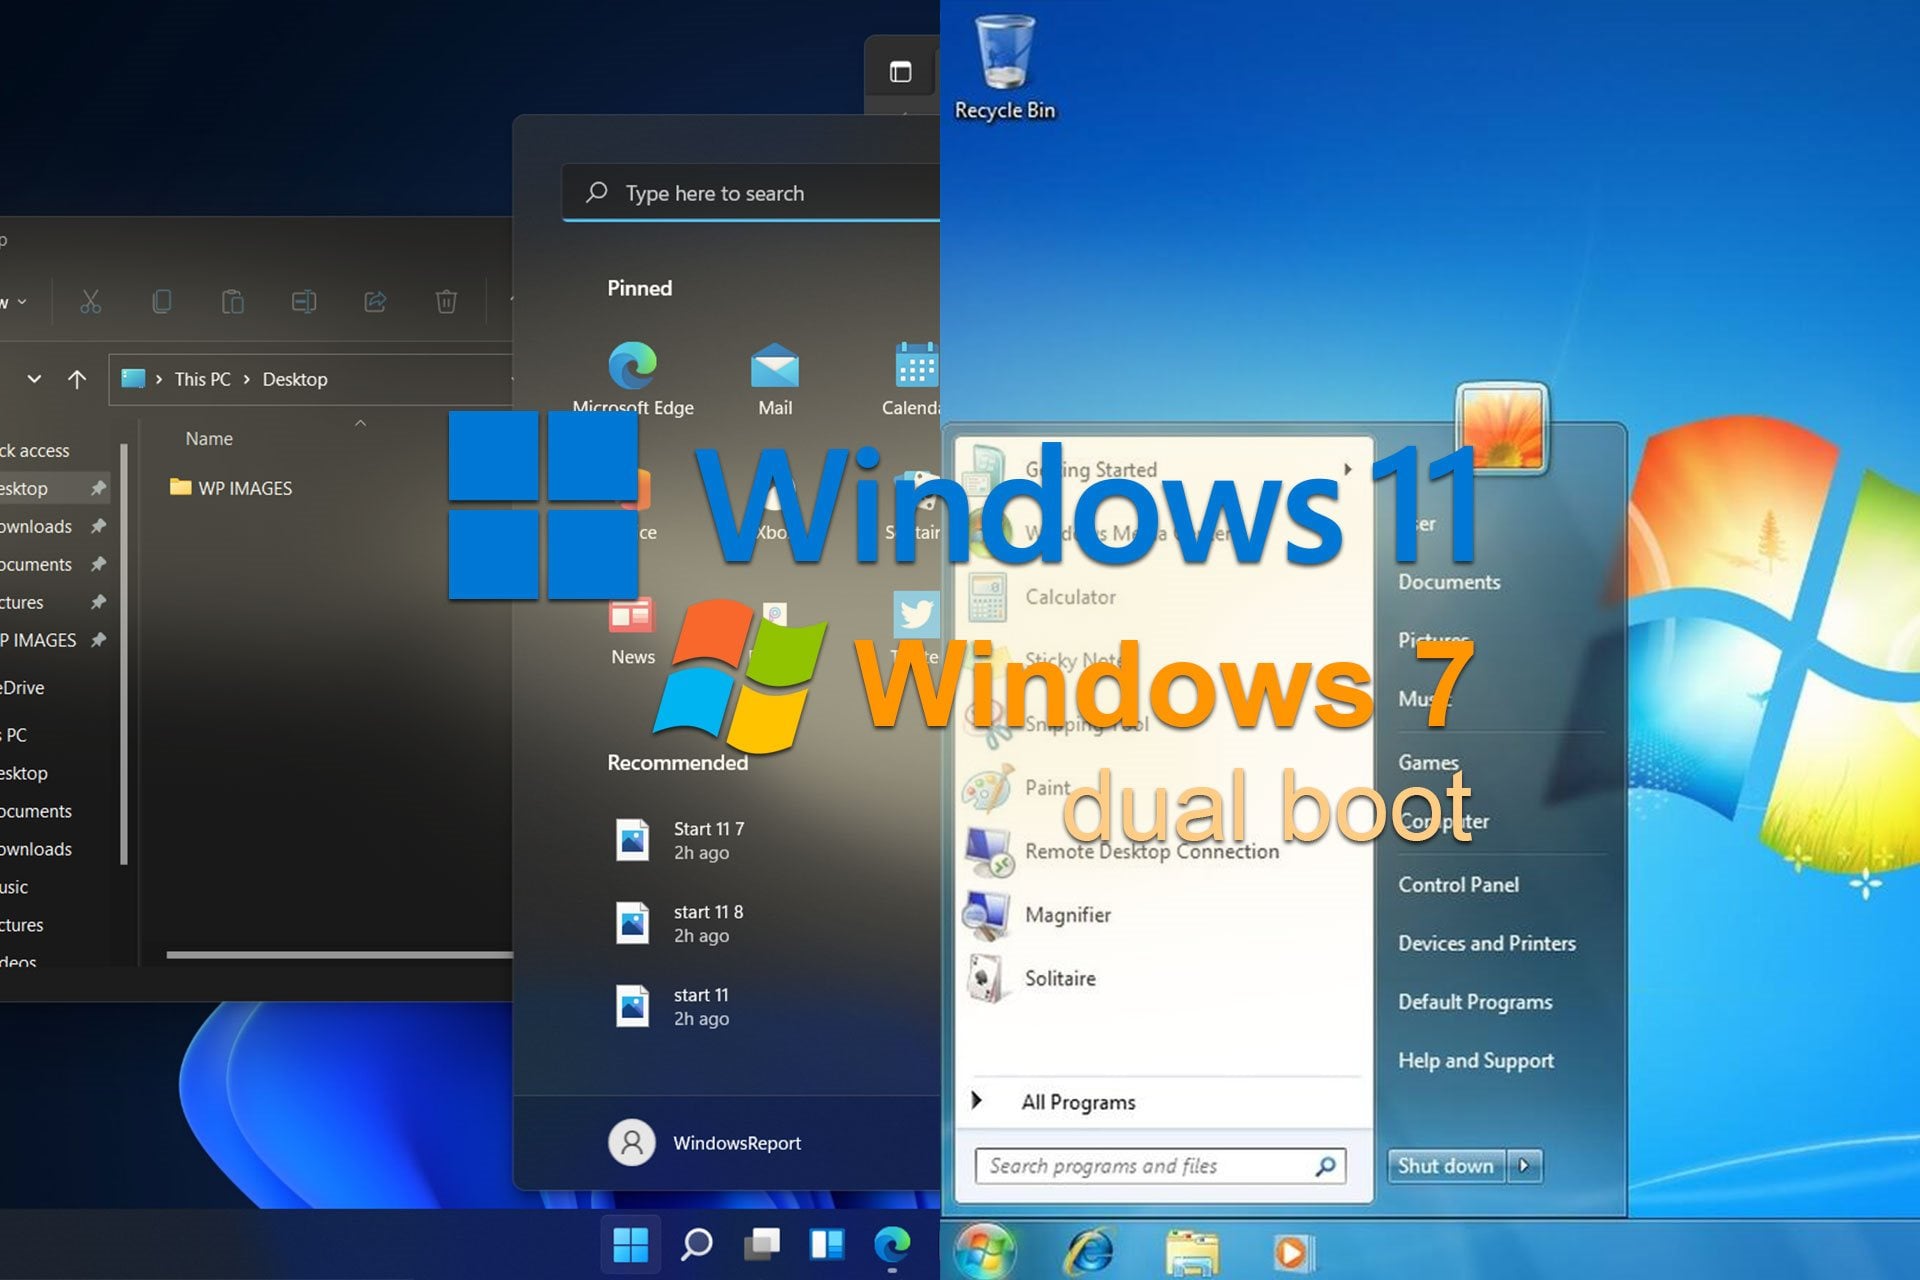Click the Shut down button
This screenshot has width=1920, height=1280.
(1445, 1166)
